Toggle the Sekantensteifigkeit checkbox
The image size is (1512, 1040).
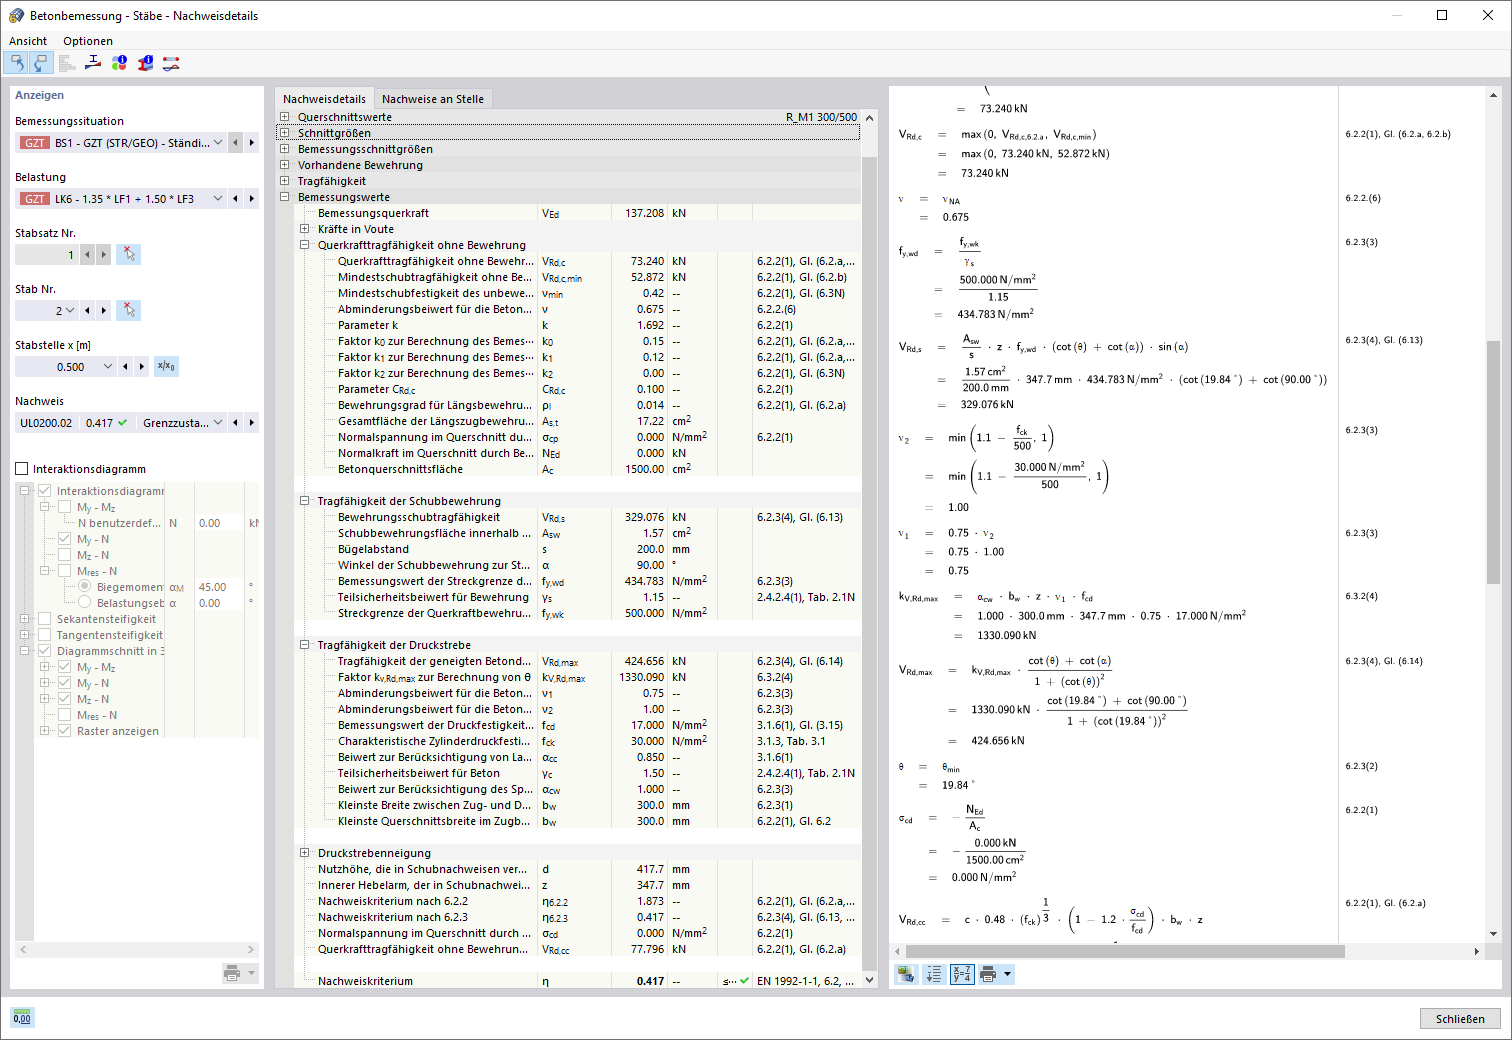[44, 619]
